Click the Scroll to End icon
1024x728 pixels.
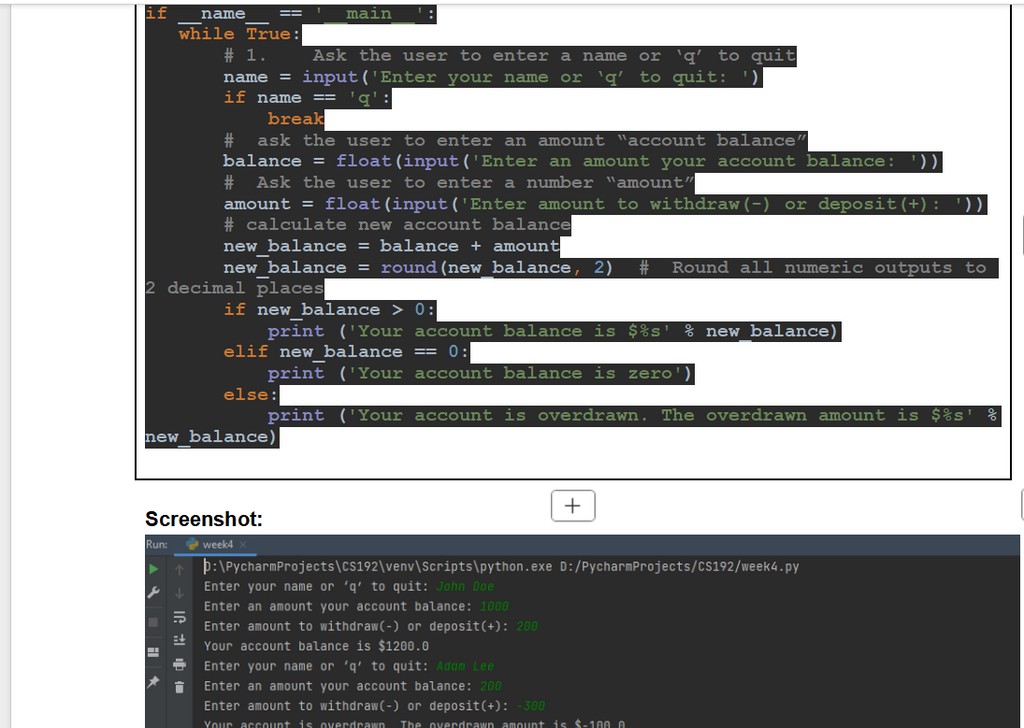[181, 640]
